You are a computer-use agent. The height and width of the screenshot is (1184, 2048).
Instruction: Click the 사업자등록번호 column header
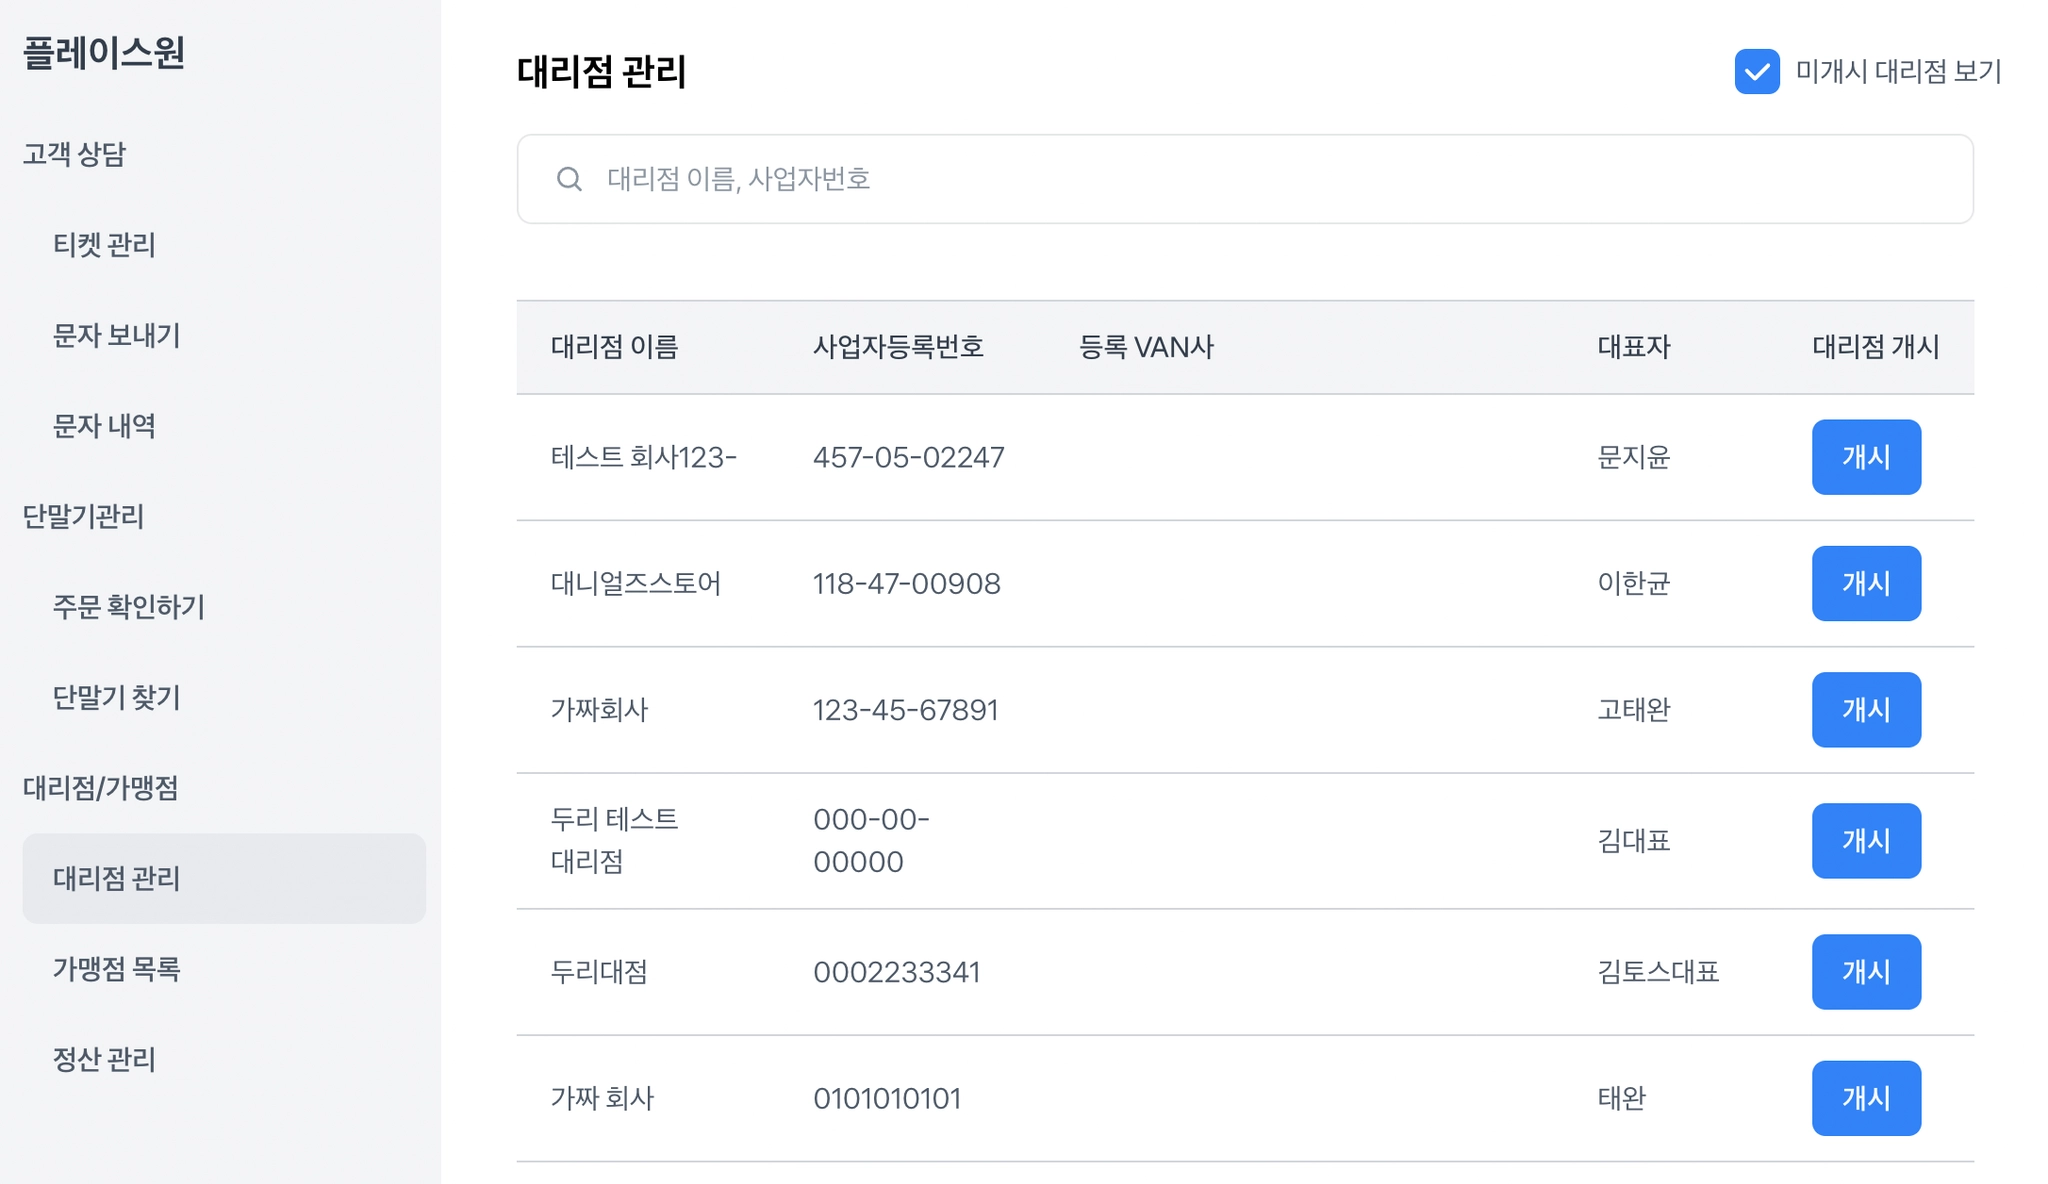[897, 347]
